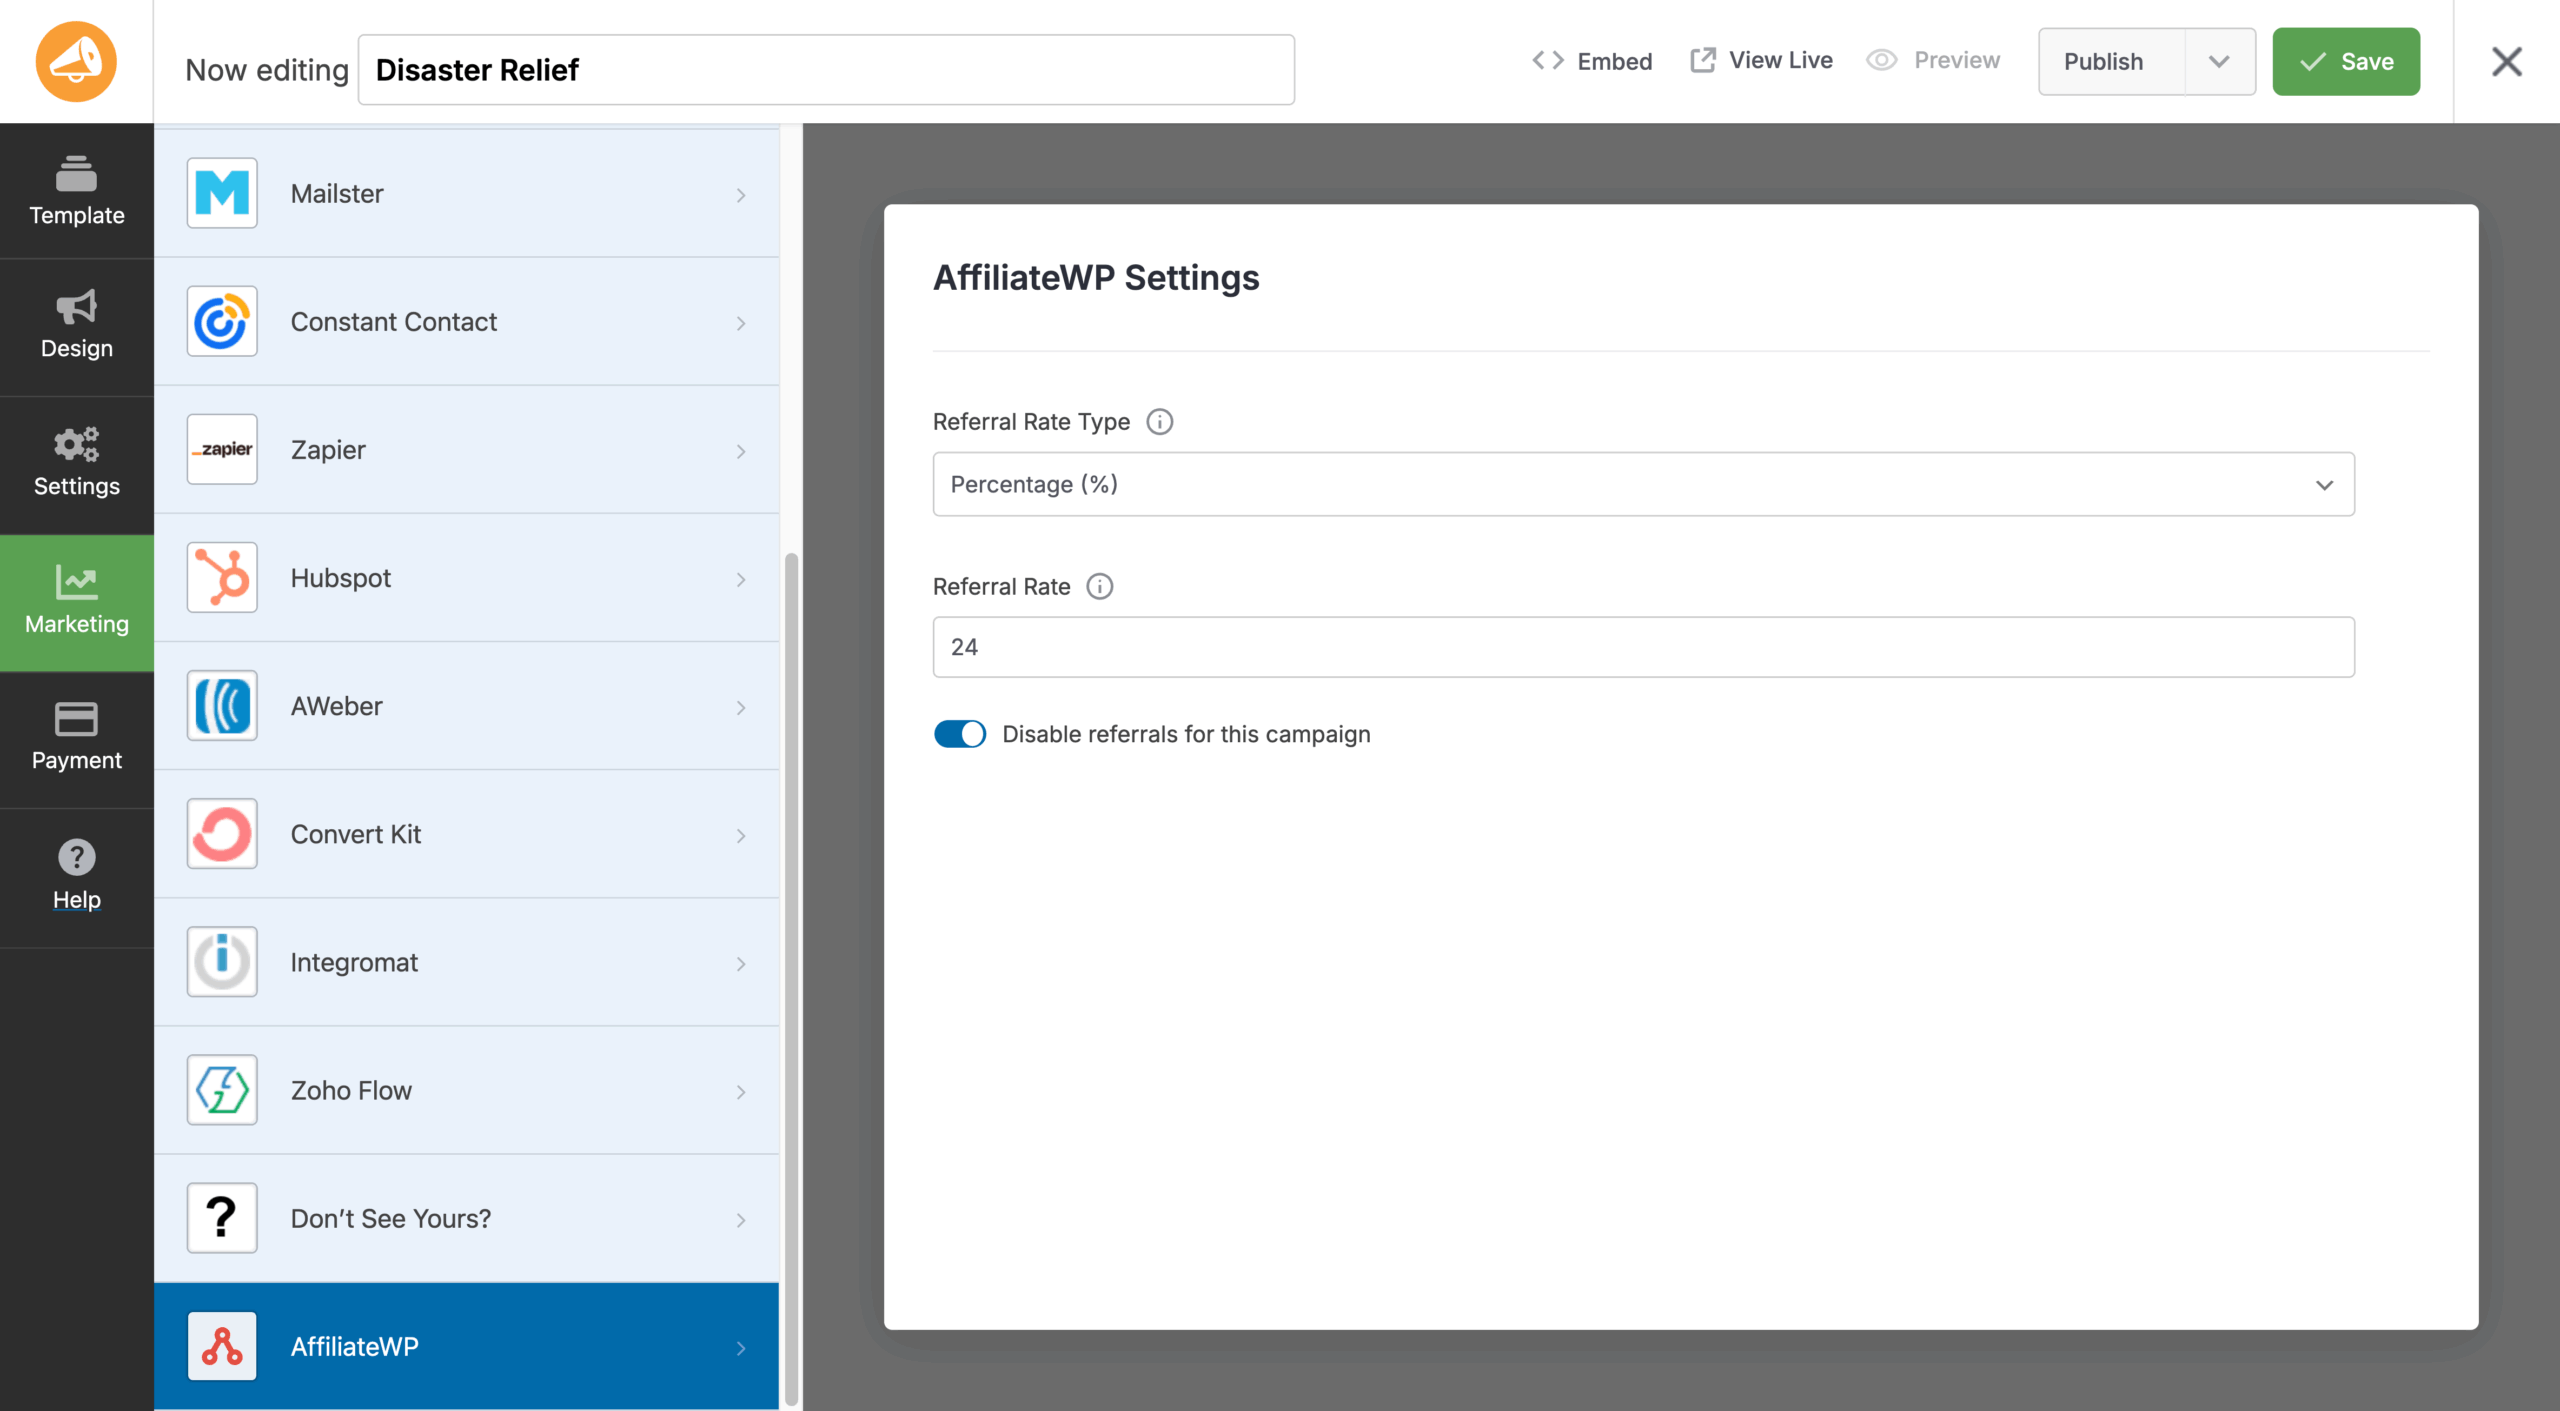Toggle Disable referrals for this campaign
Viewport: 2560px width, 1411px height.
click(959, 734)
